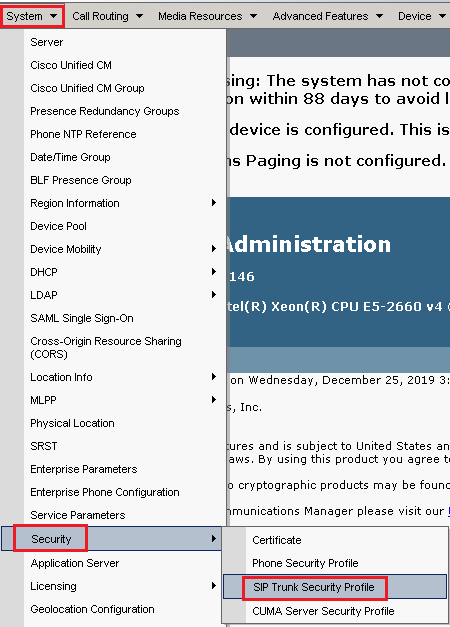The width and height of the screenshot is (450, 627).
Task: Click arrow next to Device Mobility
Action: [x=214, y=249]
